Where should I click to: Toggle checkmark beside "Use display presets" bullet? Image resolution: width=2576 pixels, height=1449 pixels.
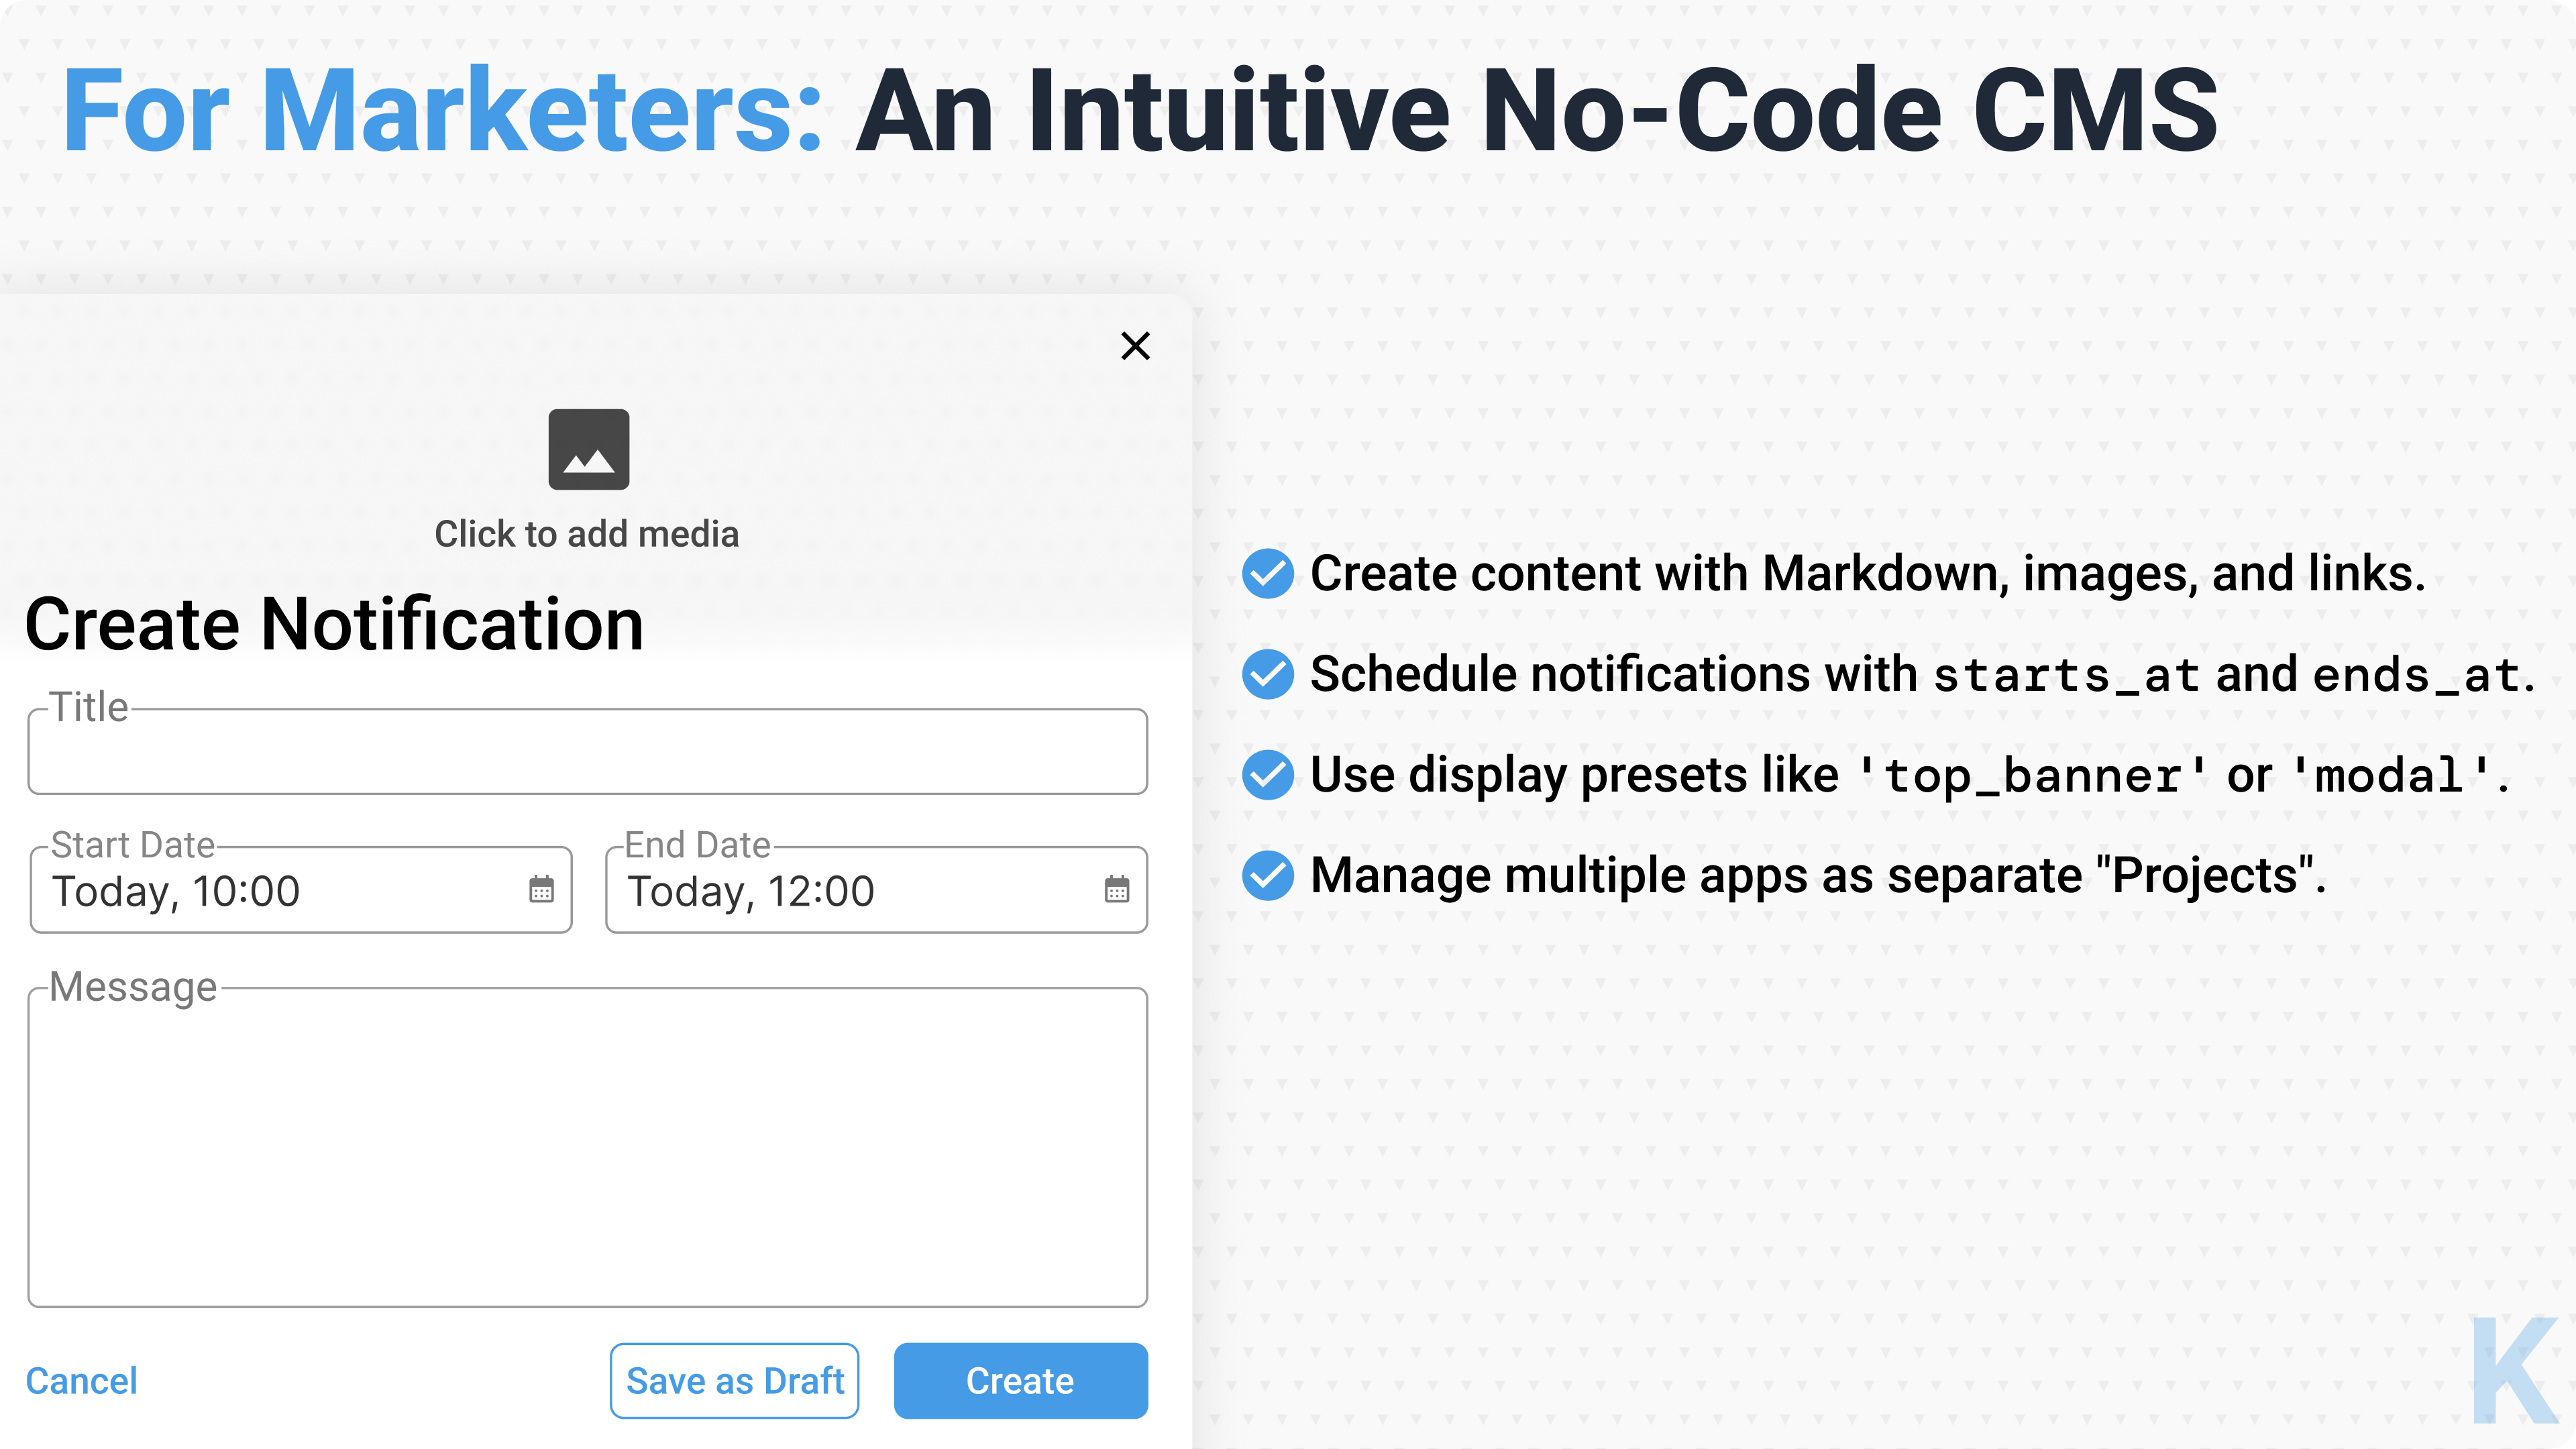click(x=1268, y=775)
